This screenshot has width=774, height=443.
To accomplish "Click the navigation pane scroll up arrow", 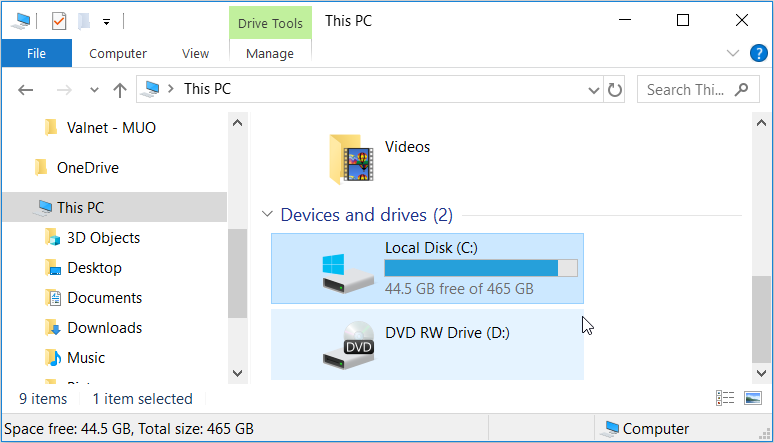I will pyautogui.click(x=237, y=122).
